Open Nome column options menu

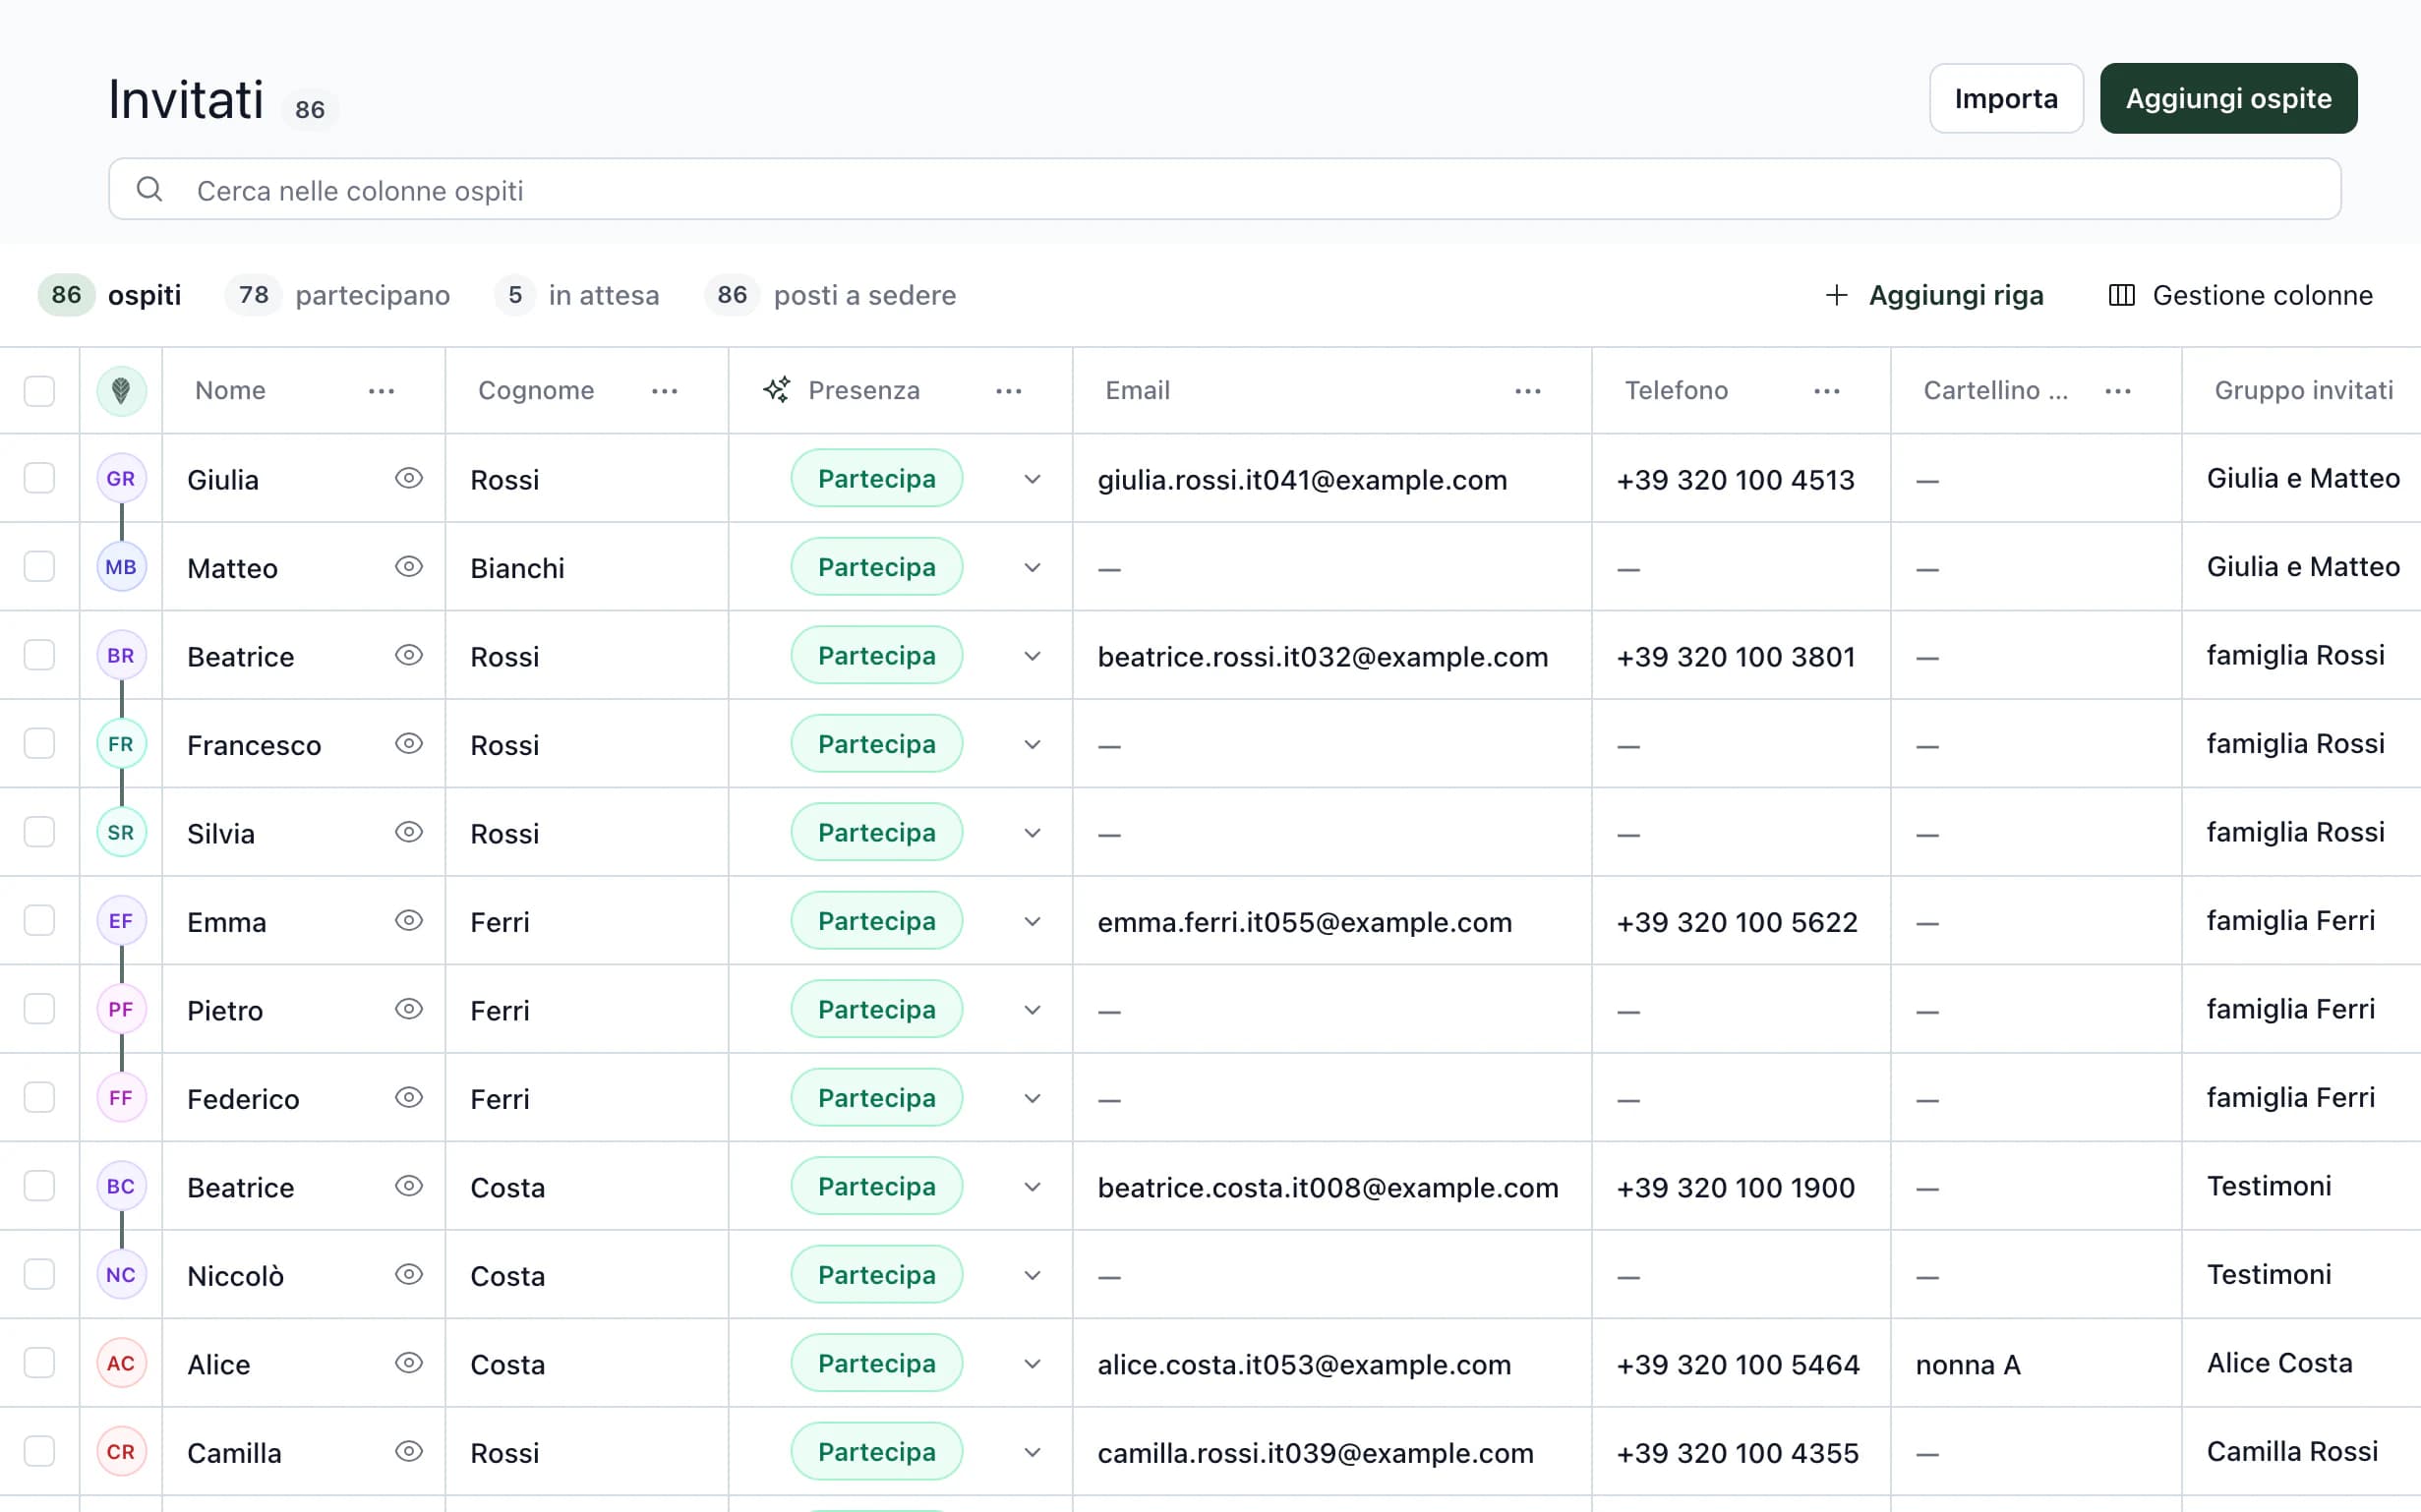pos(381,391)
